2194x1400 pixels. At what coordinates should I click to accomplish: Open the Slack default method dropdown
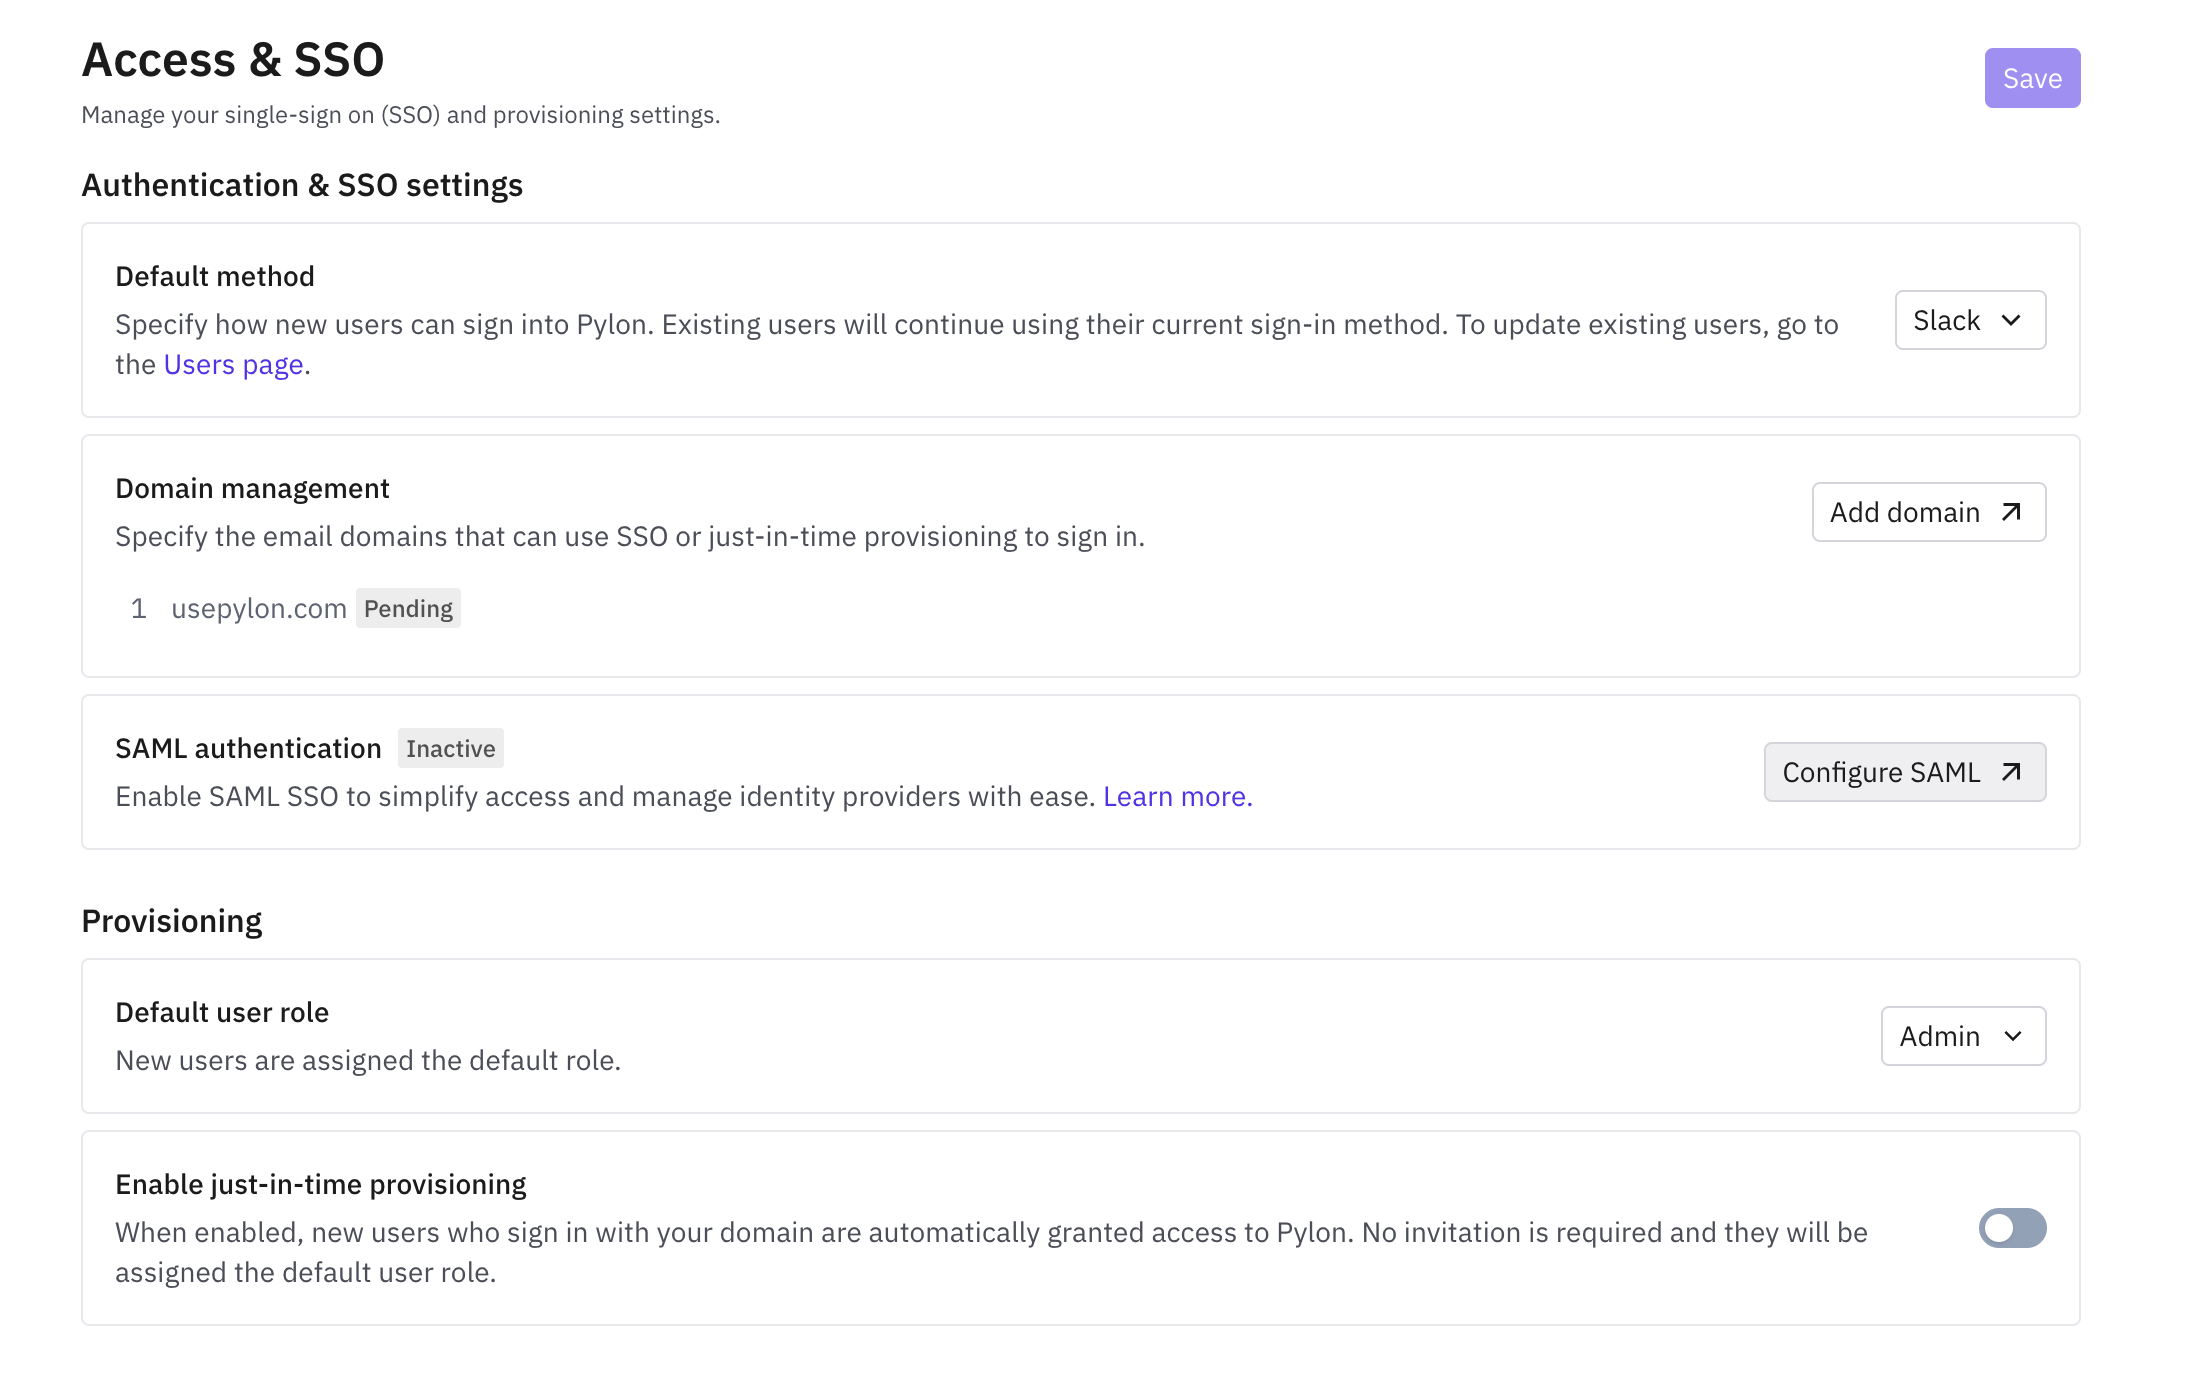click(1969, 320)
